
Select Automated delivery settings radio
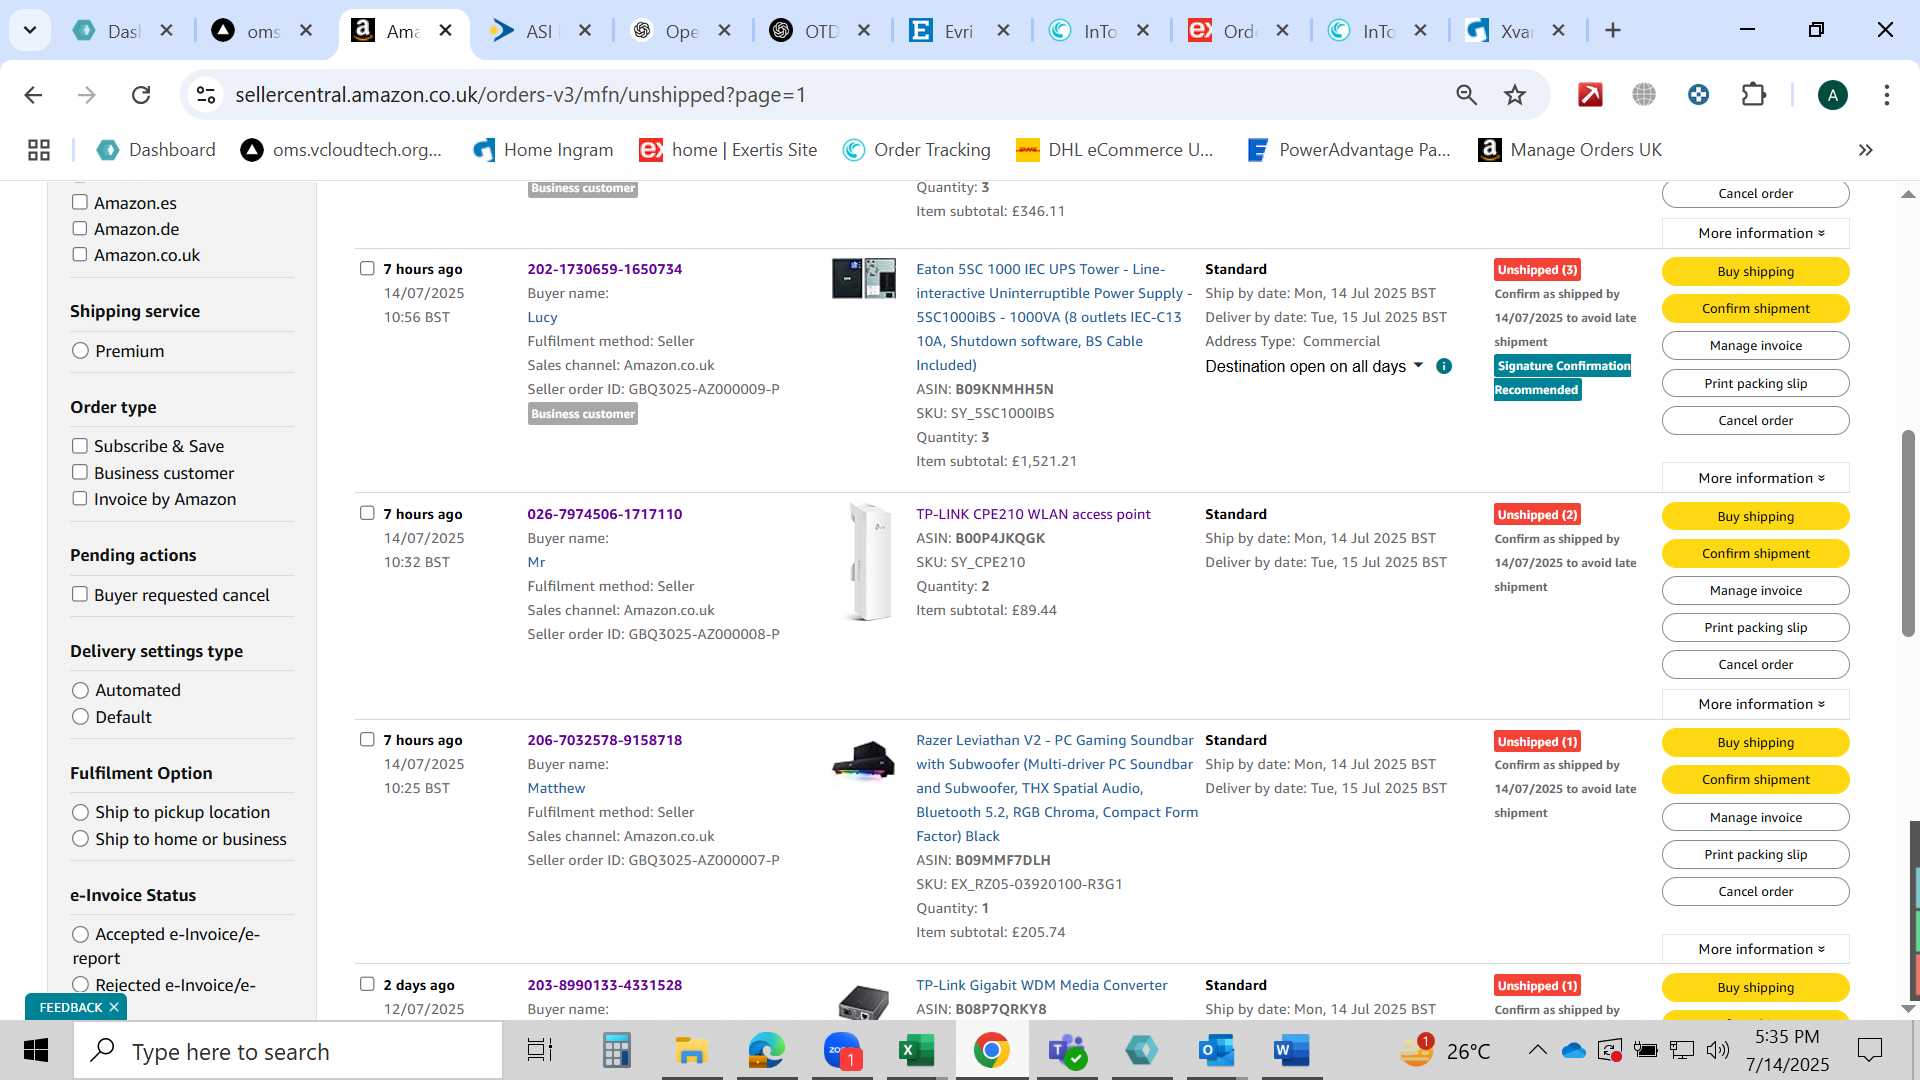click(x=81, y=690)
